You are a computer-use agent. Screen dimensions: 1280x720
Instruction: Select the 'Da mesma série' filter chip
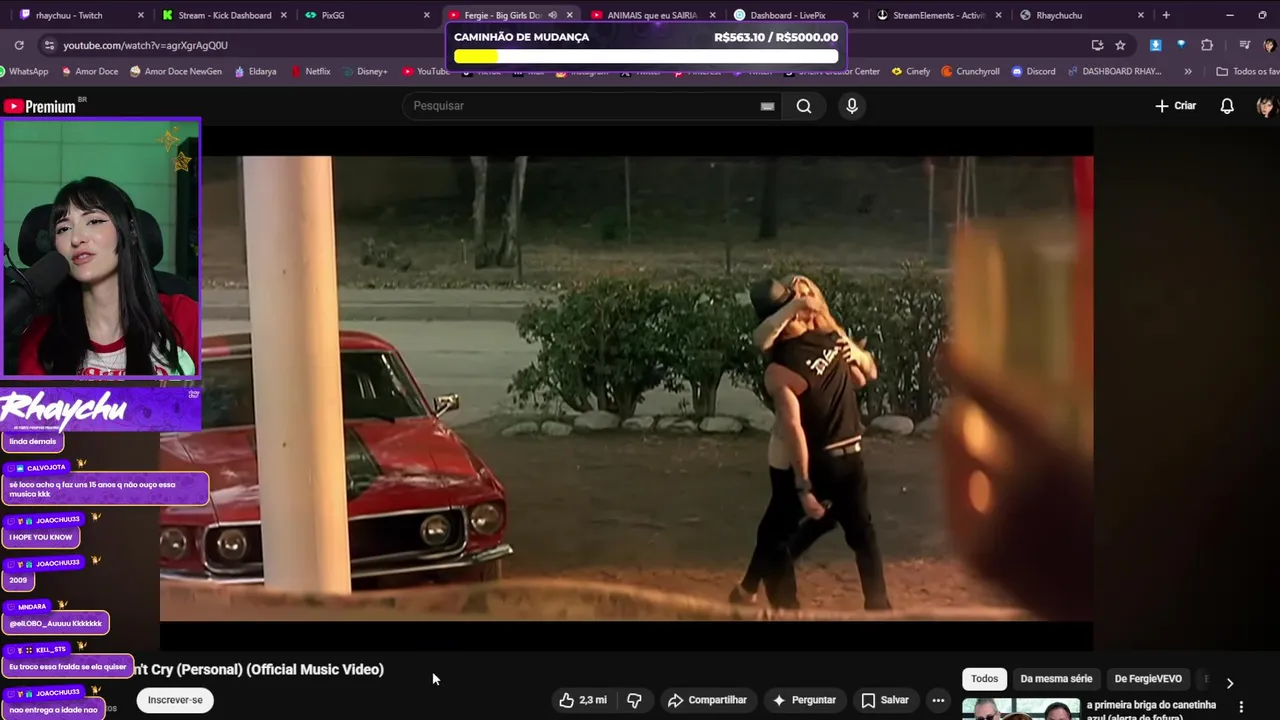coord(1056,679)
